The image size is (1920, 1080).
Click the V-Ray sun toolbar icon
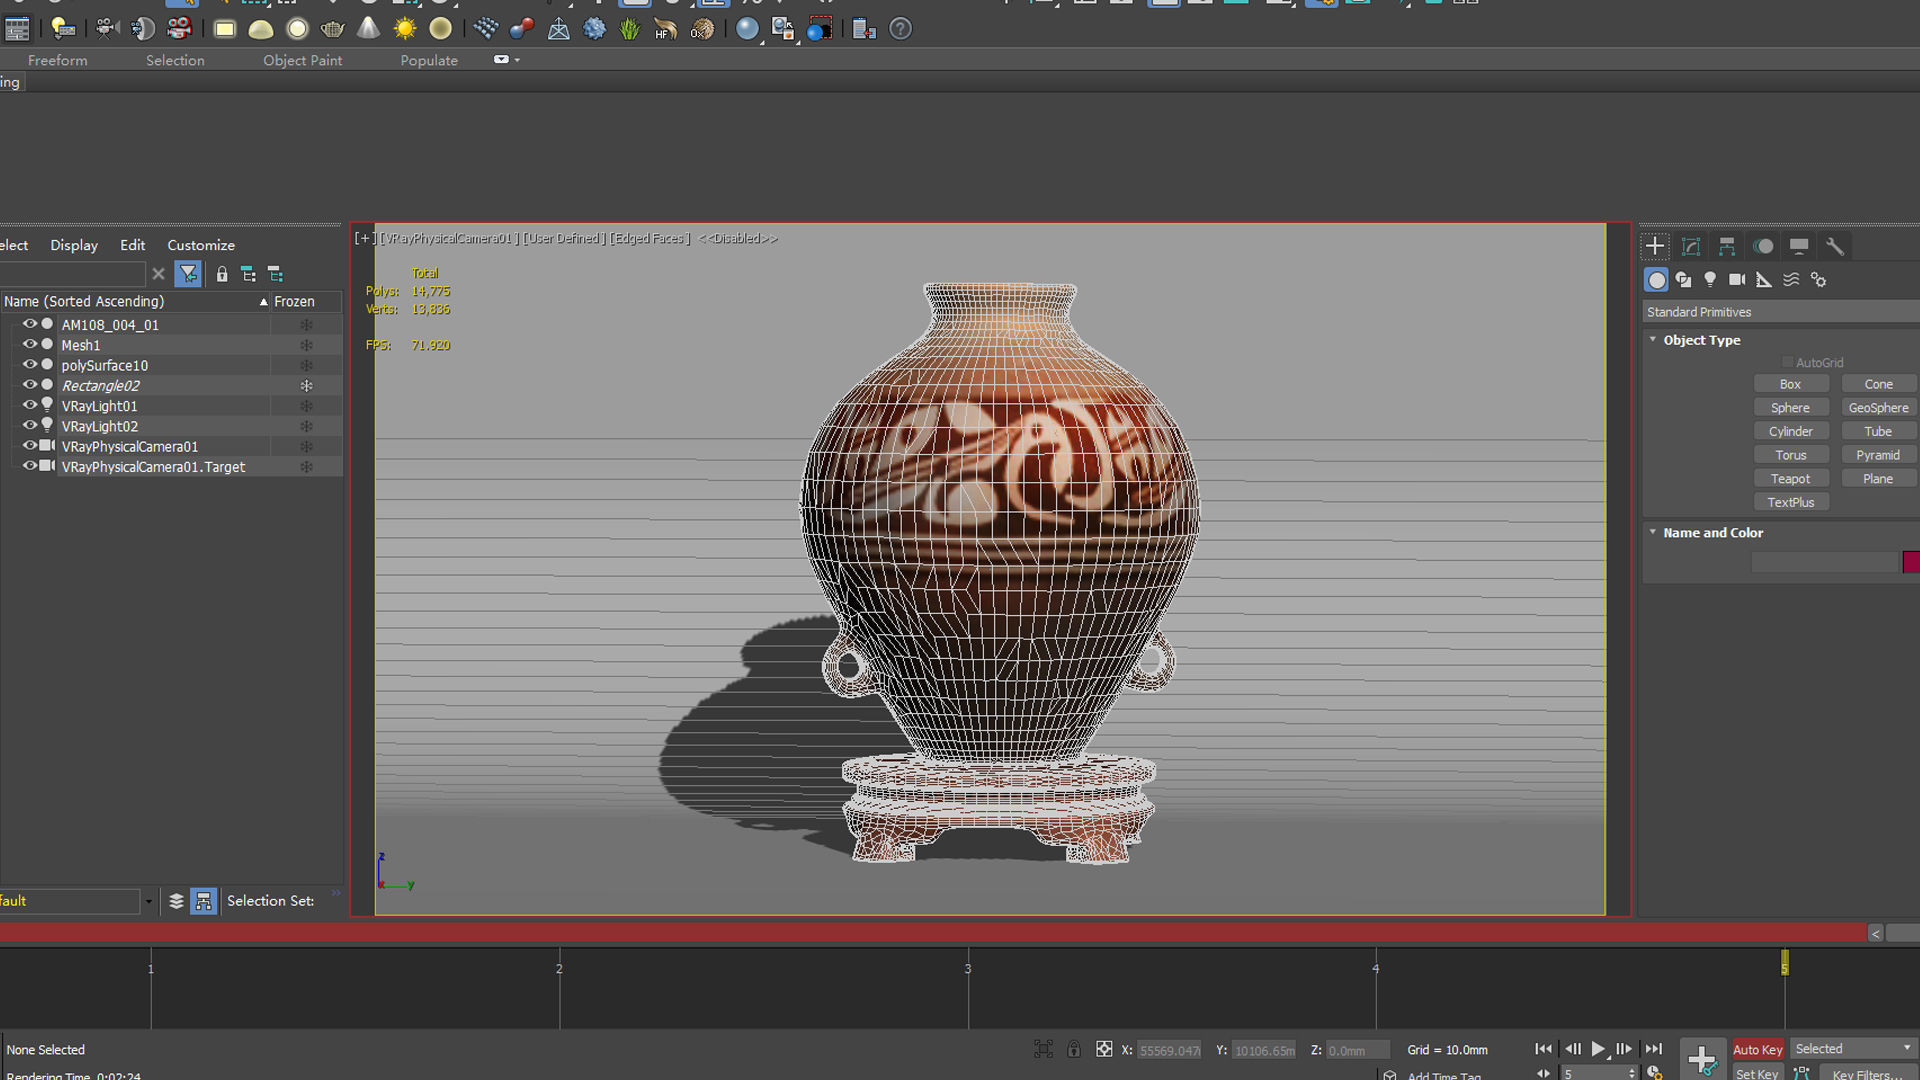click(405, 29)
